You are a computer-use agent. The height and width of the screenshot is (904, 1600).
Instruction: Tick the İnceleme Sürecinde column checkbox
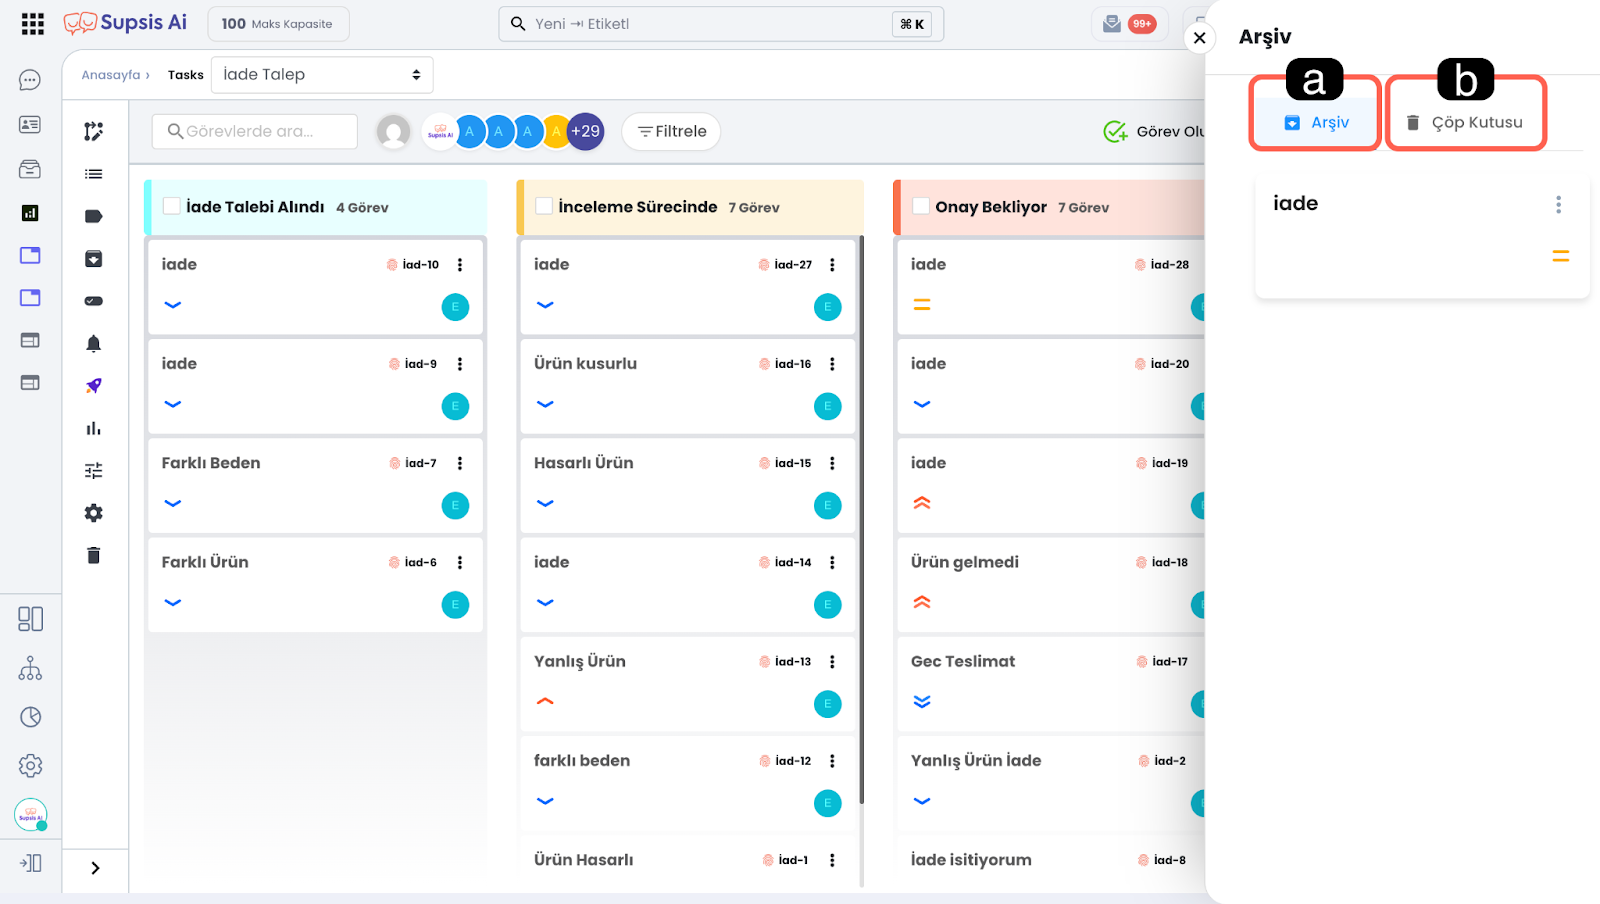[544, 206]
